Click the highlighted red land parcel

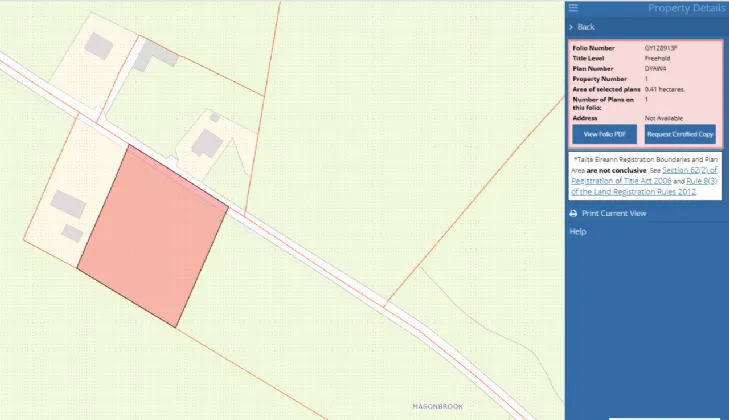pyautogui.click(x=153, y=236)
